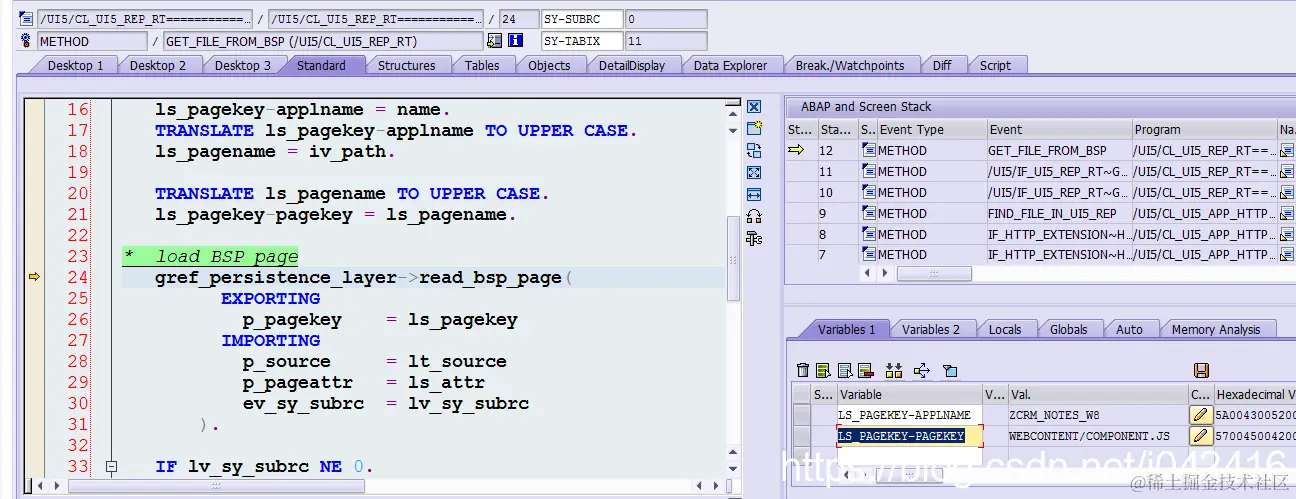Viewport: 1296px width, 499px height.
Task: Switch to Variables 2 tab
Action: (x=930, y=329)
